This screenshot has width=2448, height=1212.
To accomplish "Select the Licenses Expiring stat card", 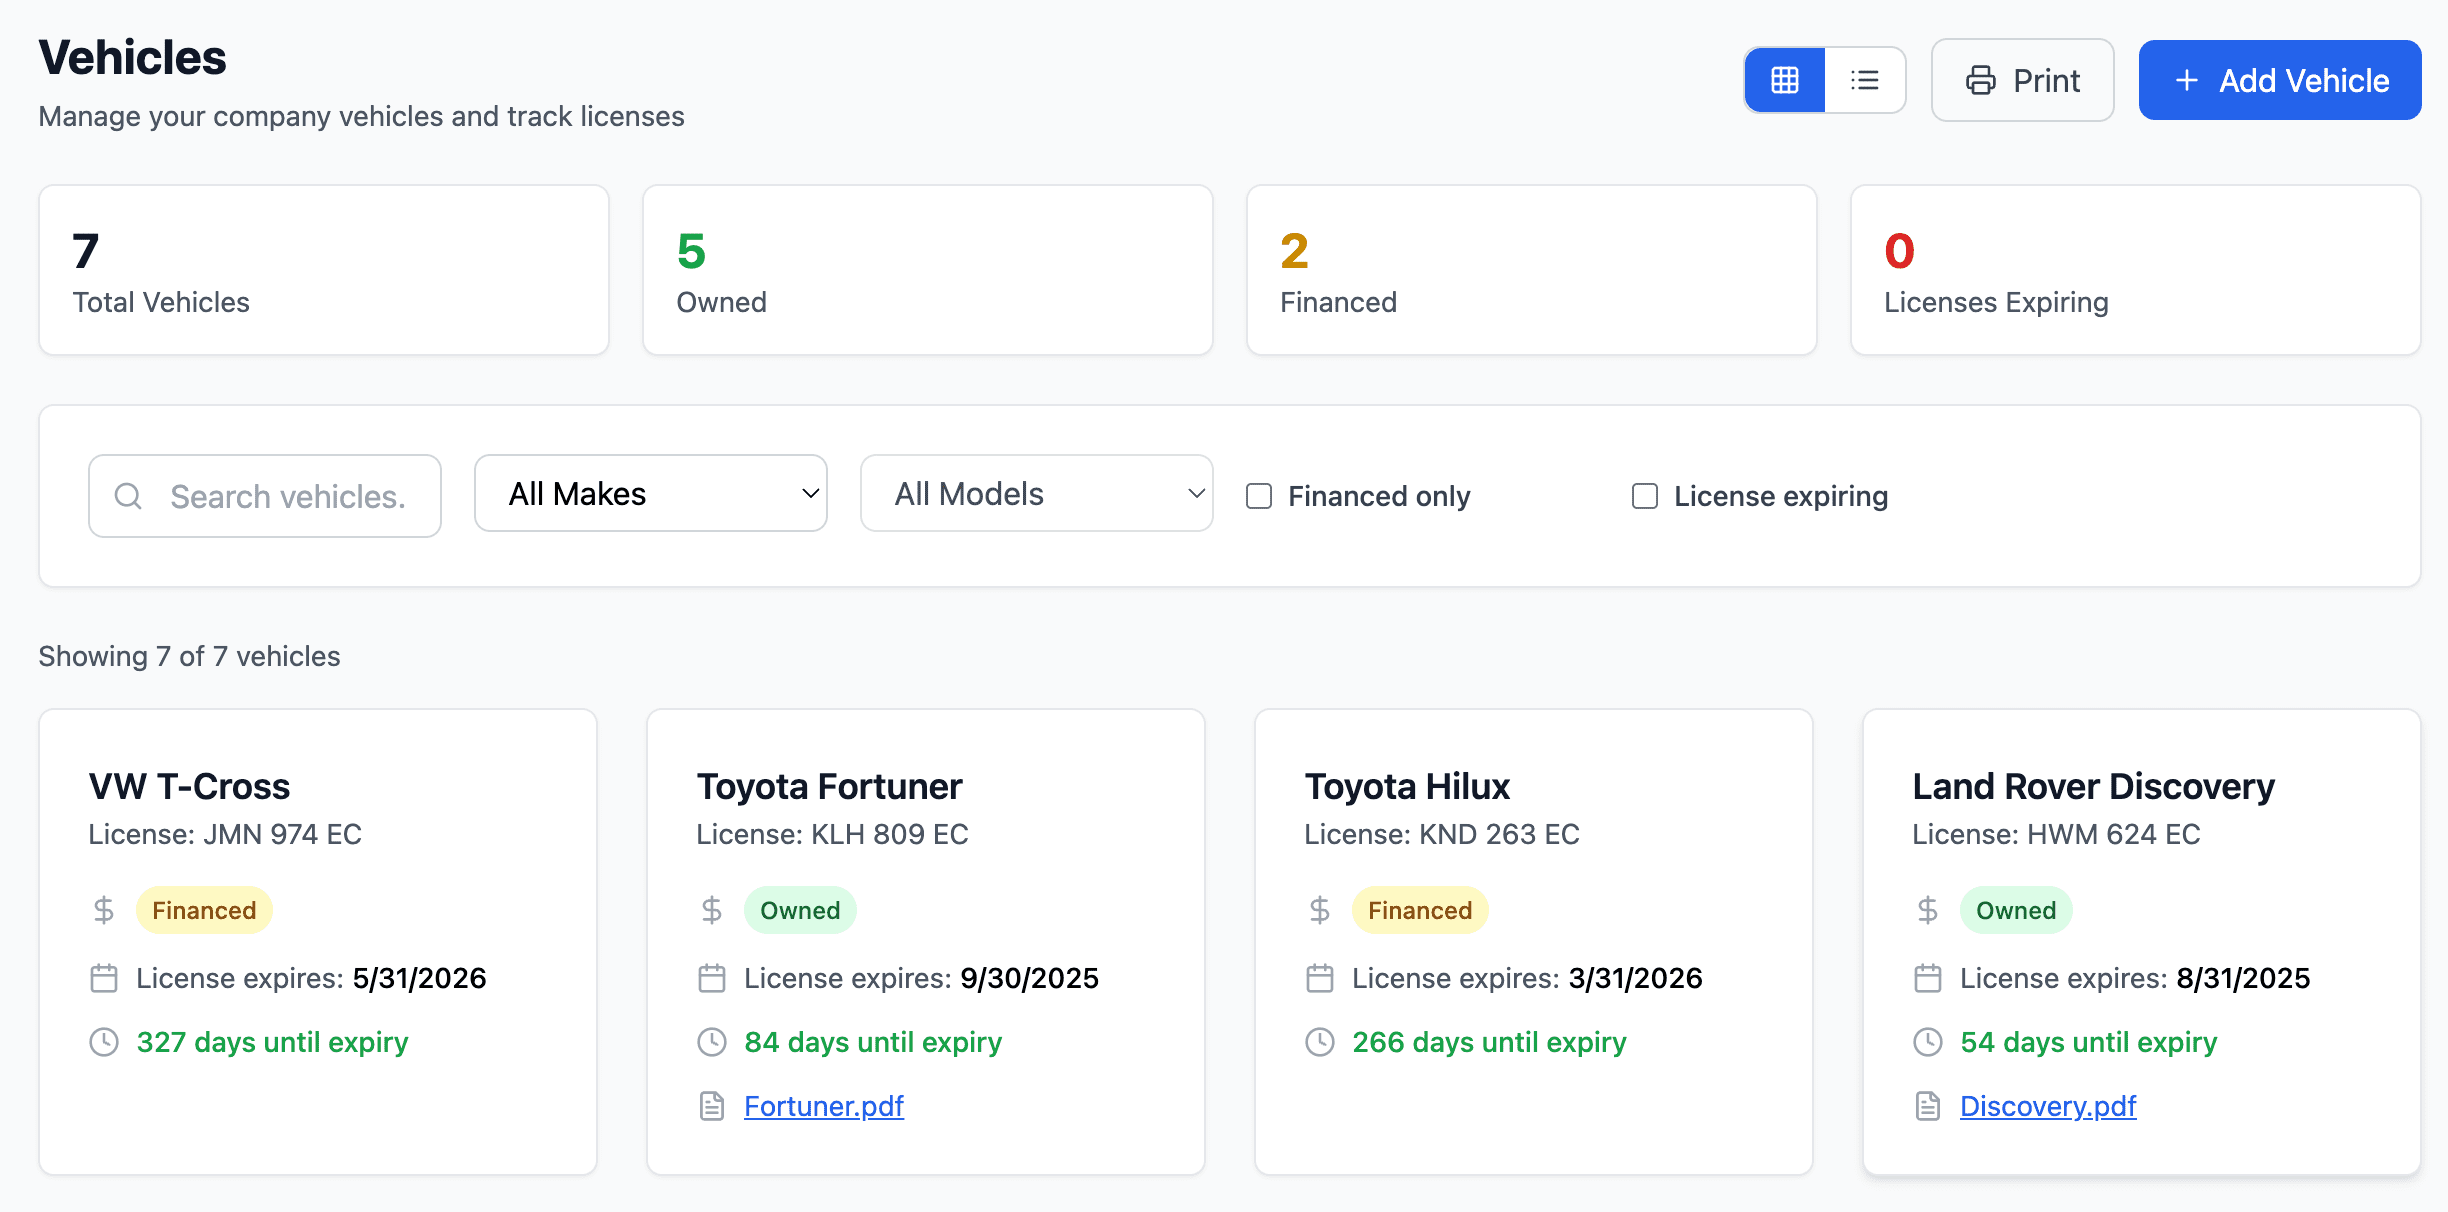I will tap(2135, 270).
